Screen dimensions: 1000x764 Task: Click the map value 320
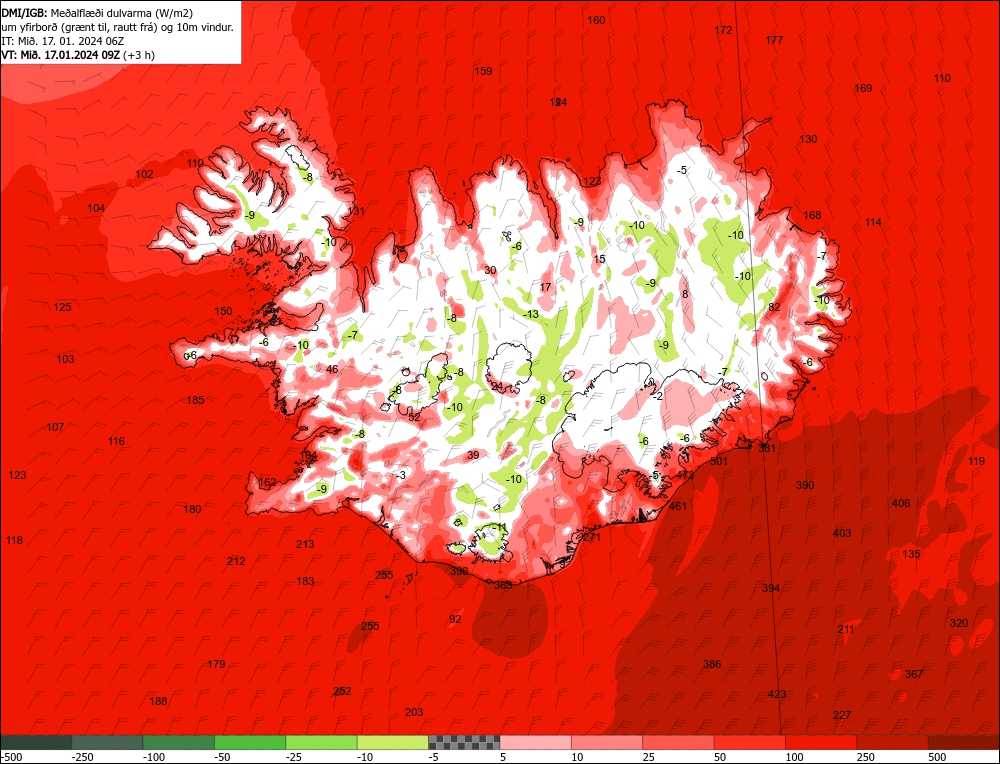(959, 623)
